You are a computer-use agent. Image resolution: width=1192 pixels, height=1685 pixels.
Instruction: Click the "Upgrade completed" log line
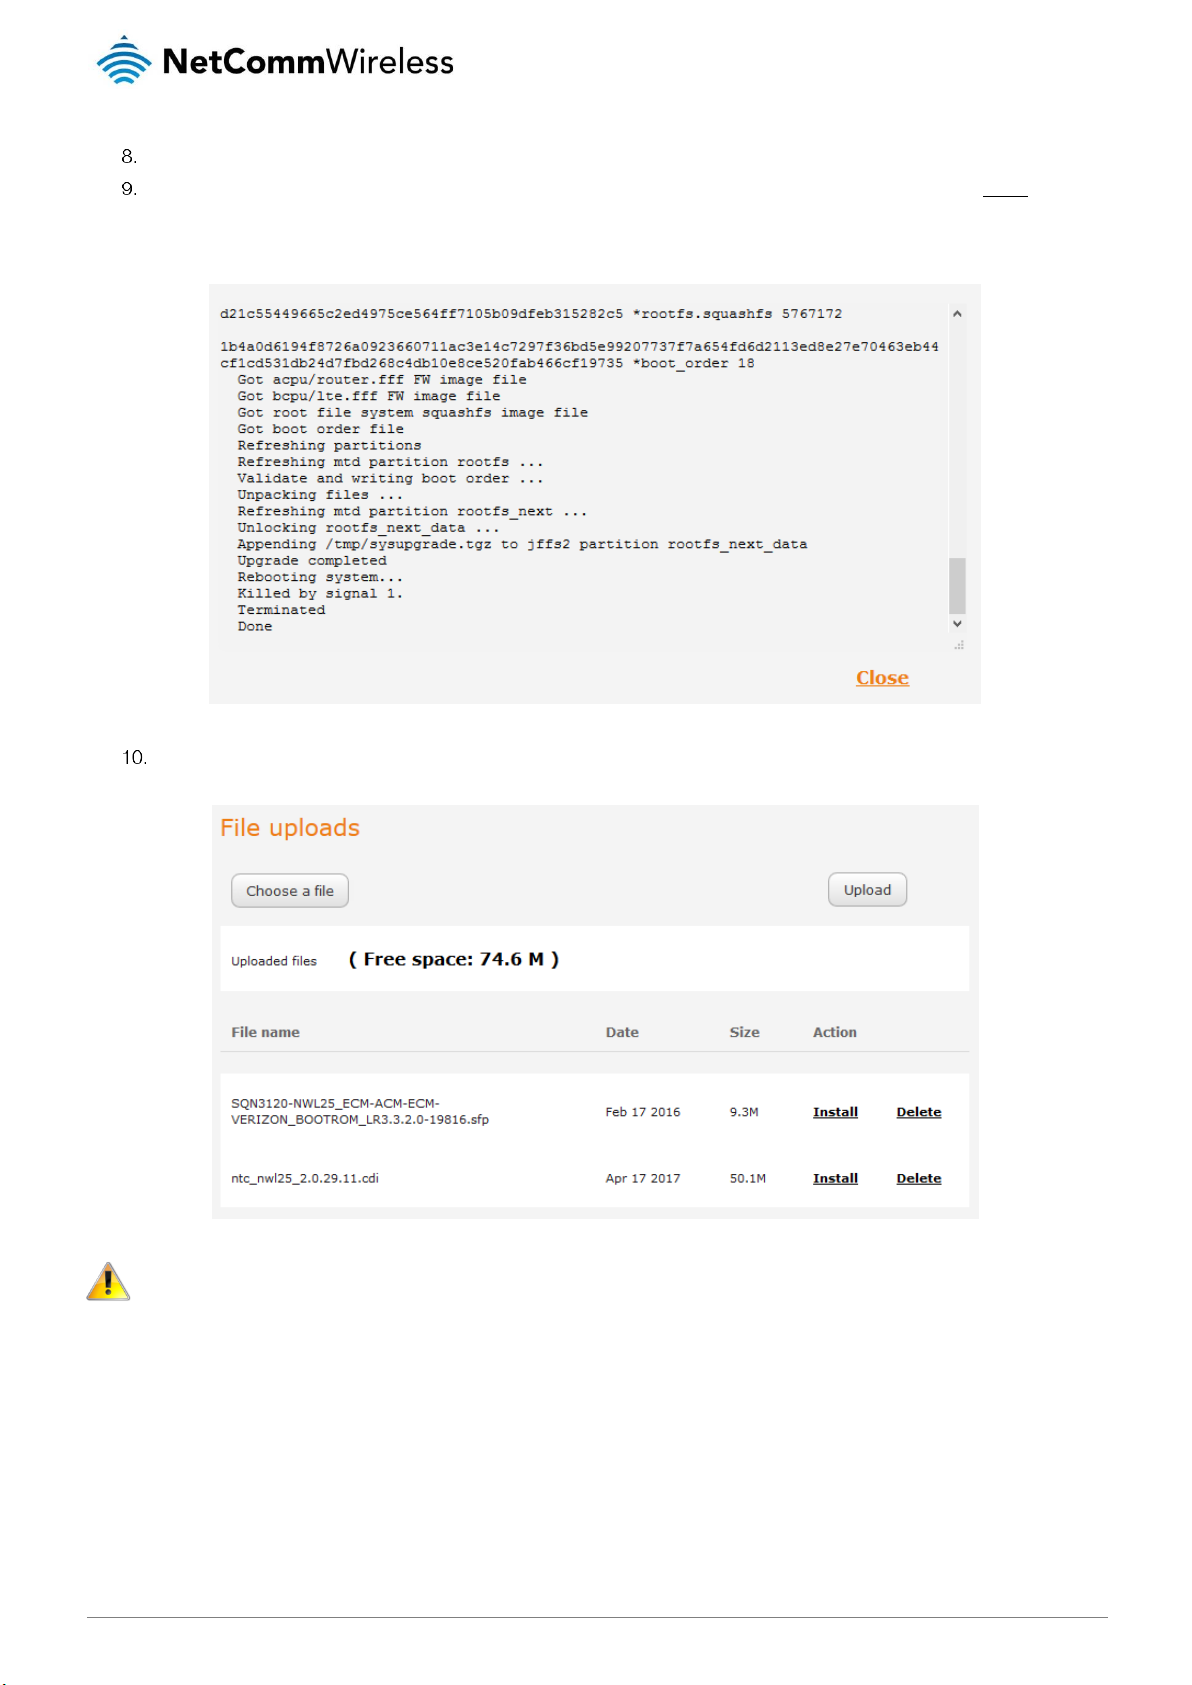click(x=311, y=561)
